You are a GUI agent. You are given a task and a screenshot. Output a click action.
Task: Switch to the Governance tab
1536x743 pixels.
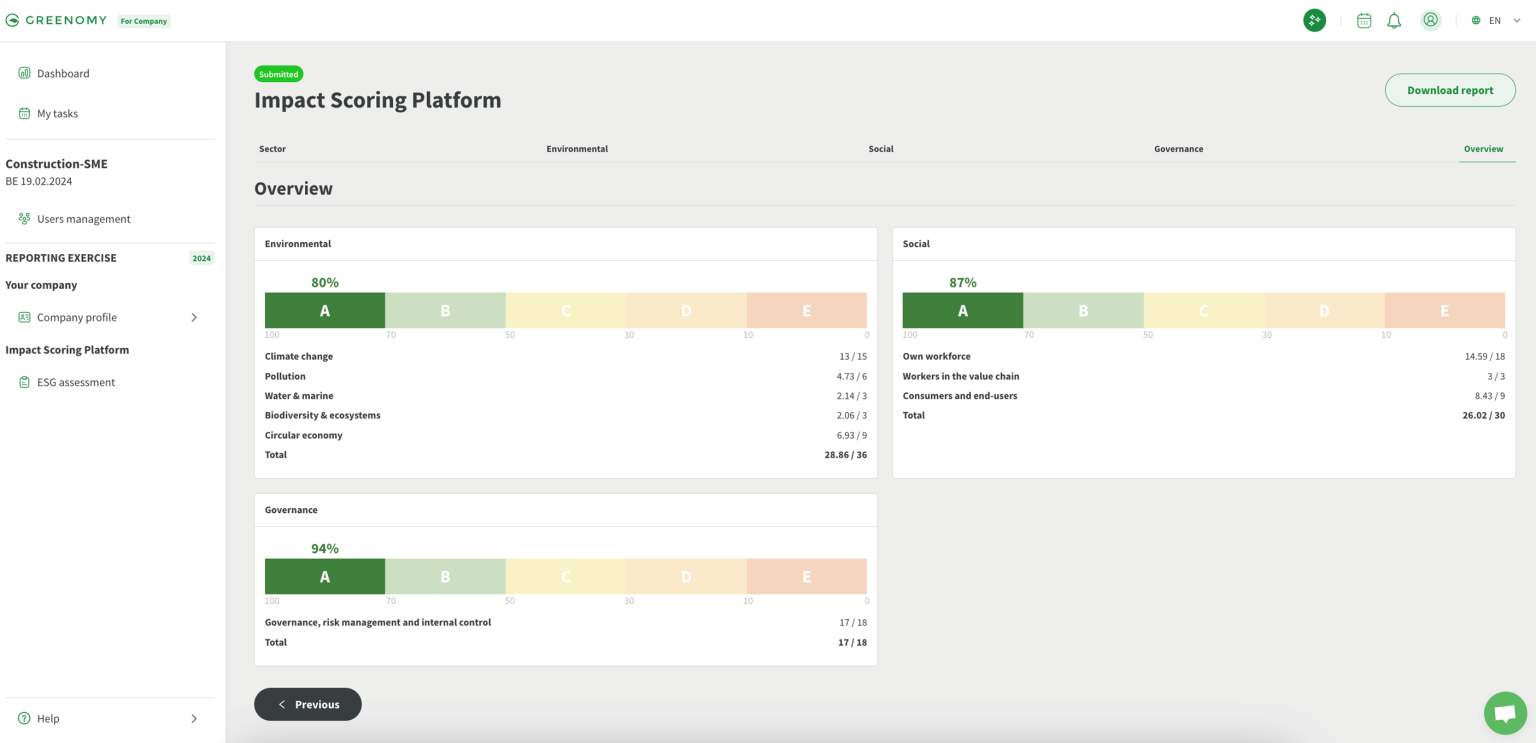click(1178, 149)
